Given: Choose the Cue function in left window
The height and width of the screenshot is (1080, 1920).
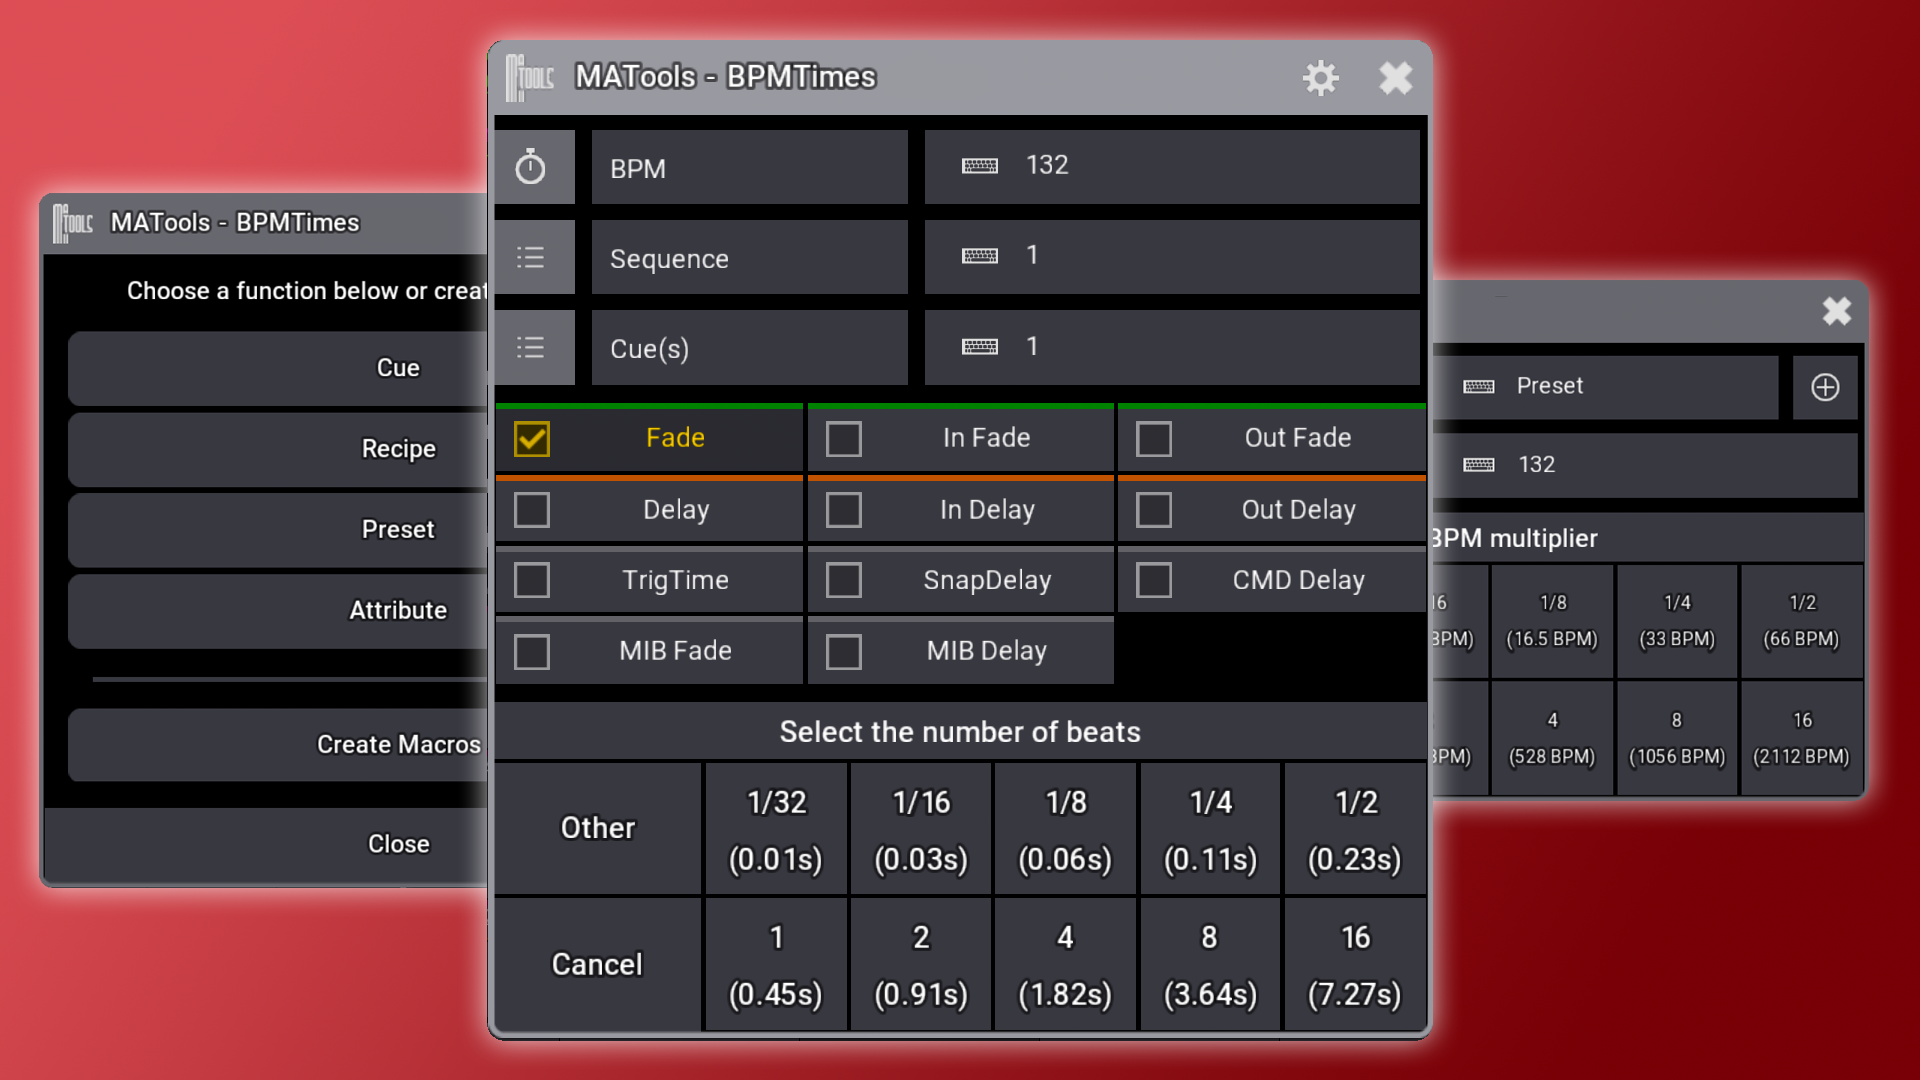Looking at the screenshot, I should pos(278,368).
